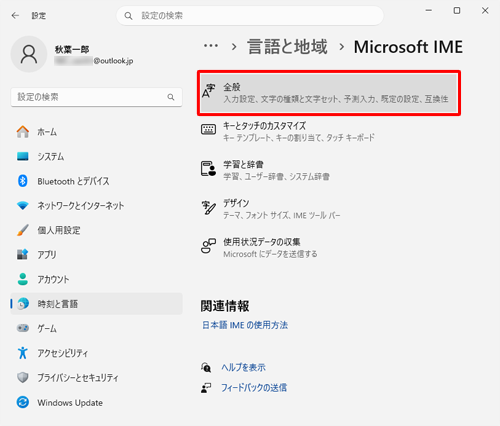Click the 個人用設定 paintbrush icon
Screen dimensions: 500x426
pyautogui.click(x=23, y=230)
